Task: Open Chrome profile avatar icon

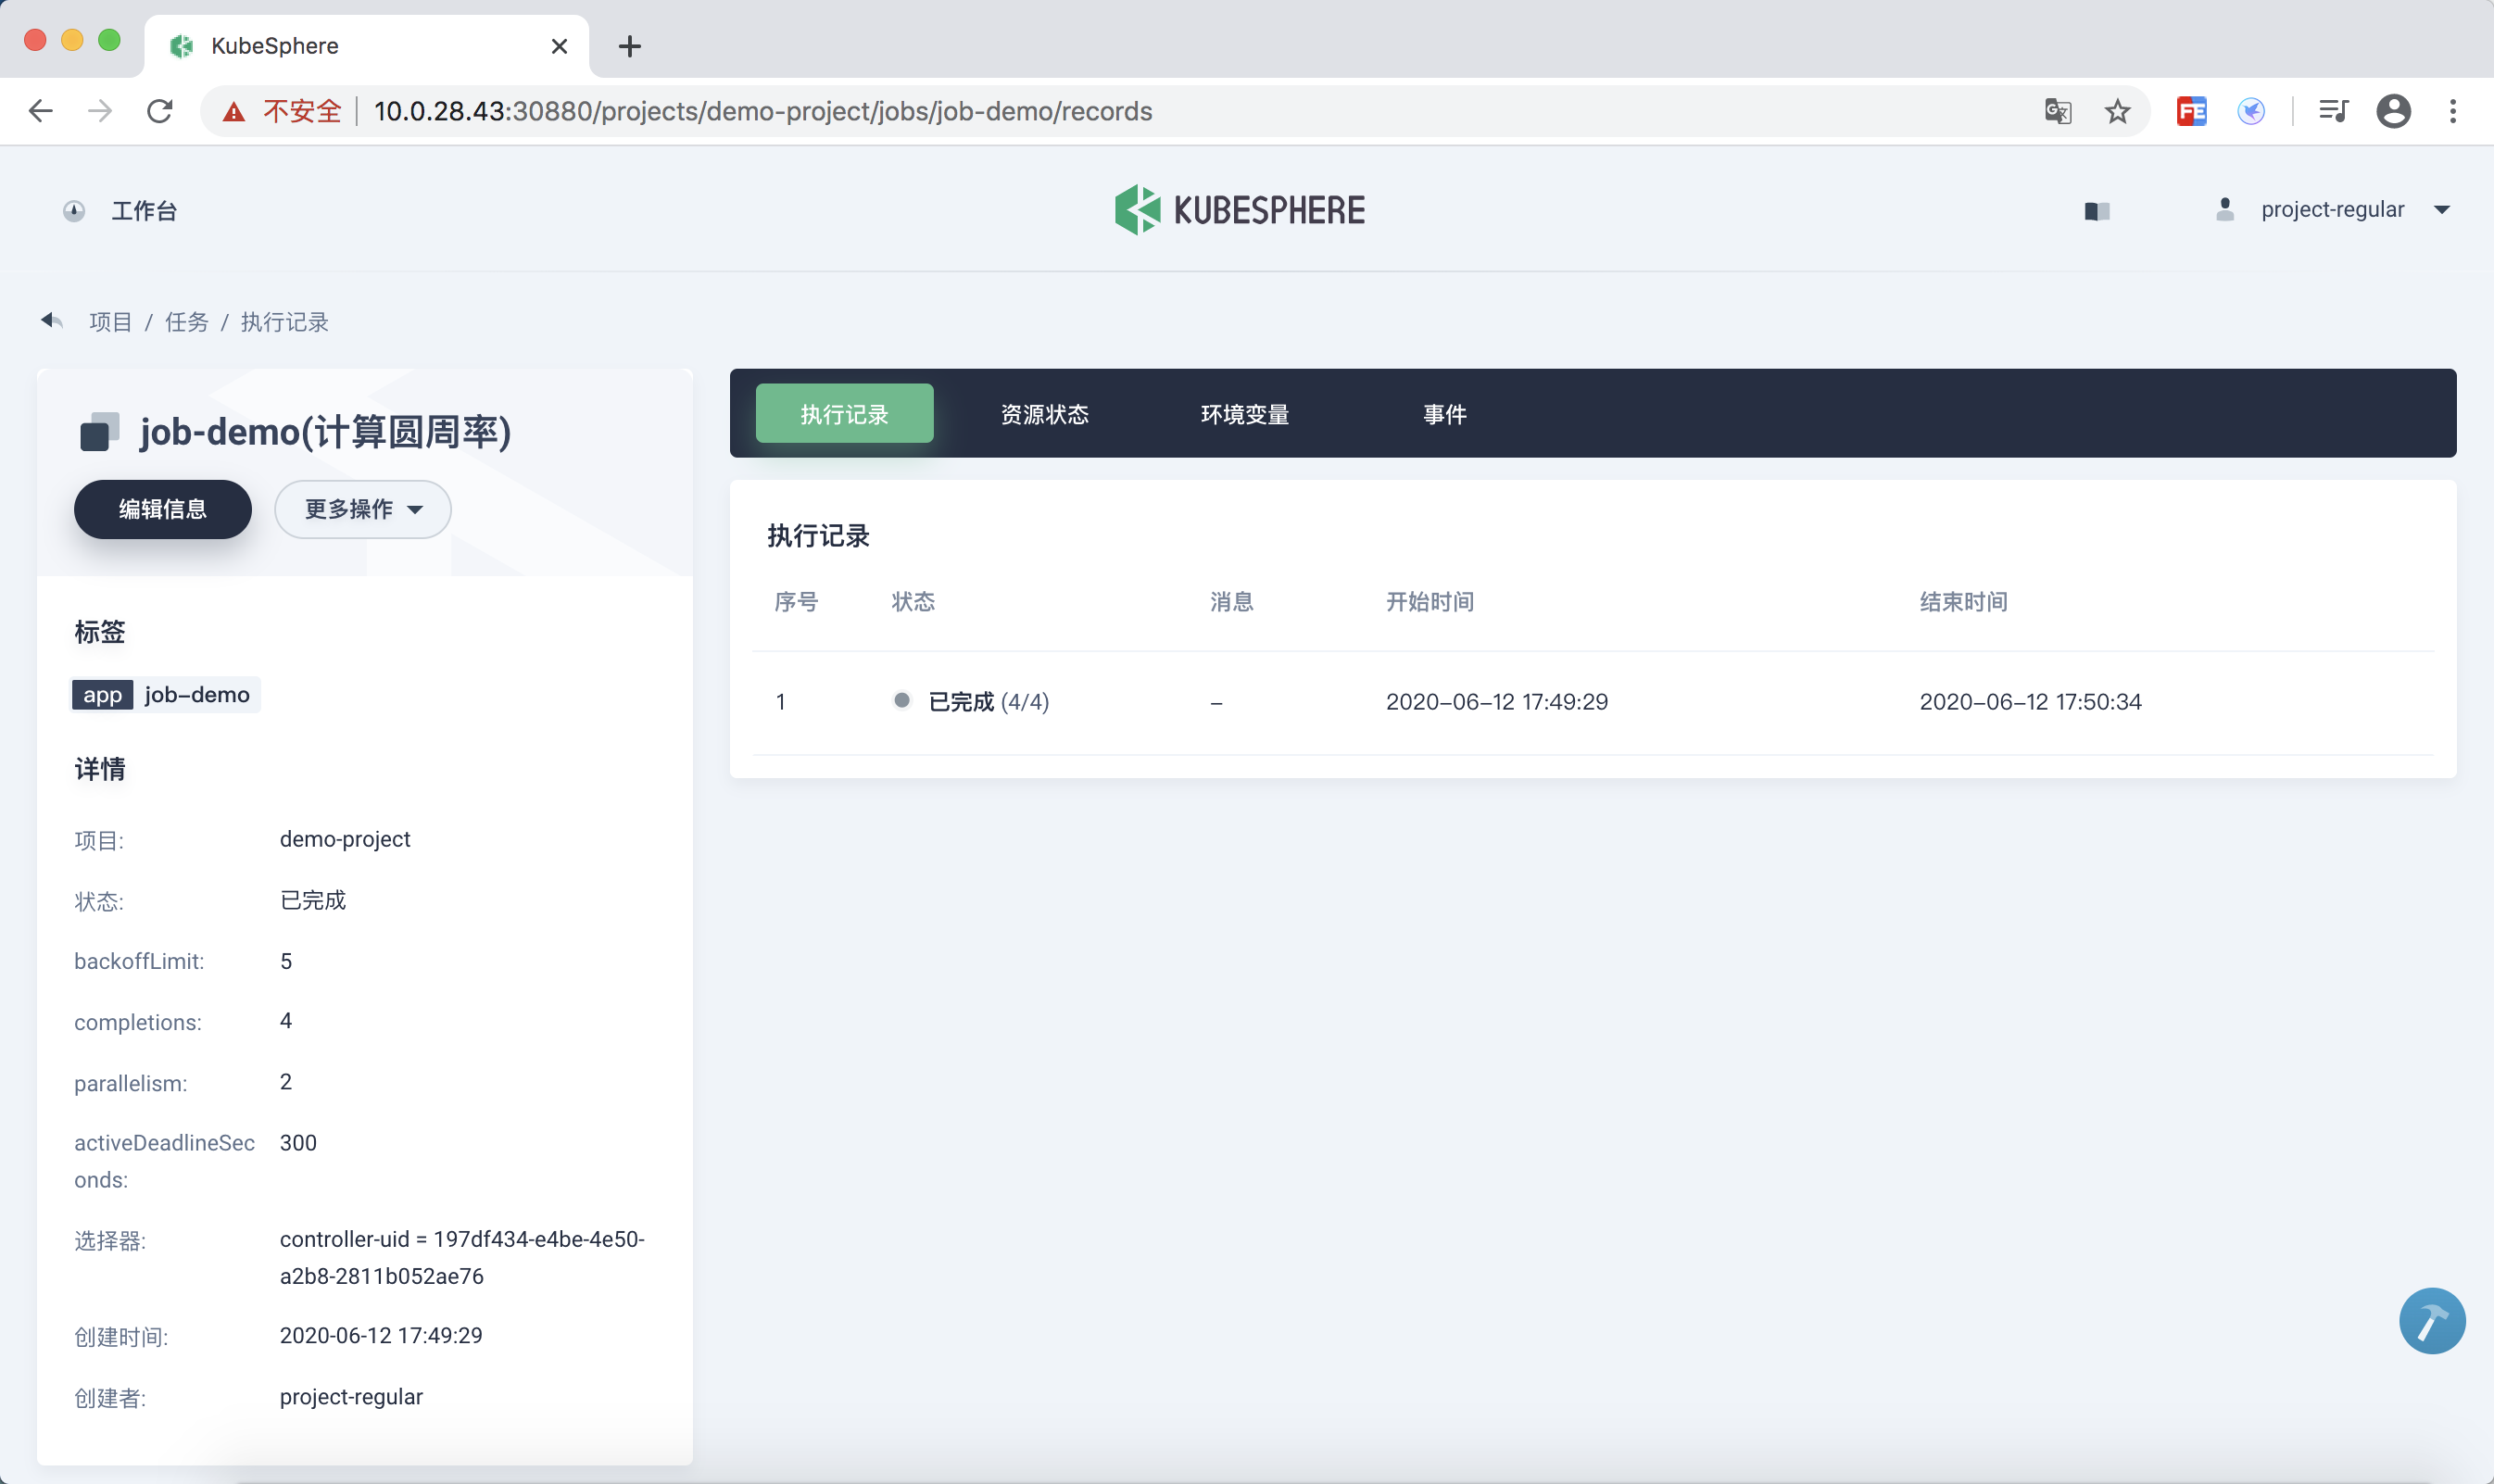Action: 2393,111
